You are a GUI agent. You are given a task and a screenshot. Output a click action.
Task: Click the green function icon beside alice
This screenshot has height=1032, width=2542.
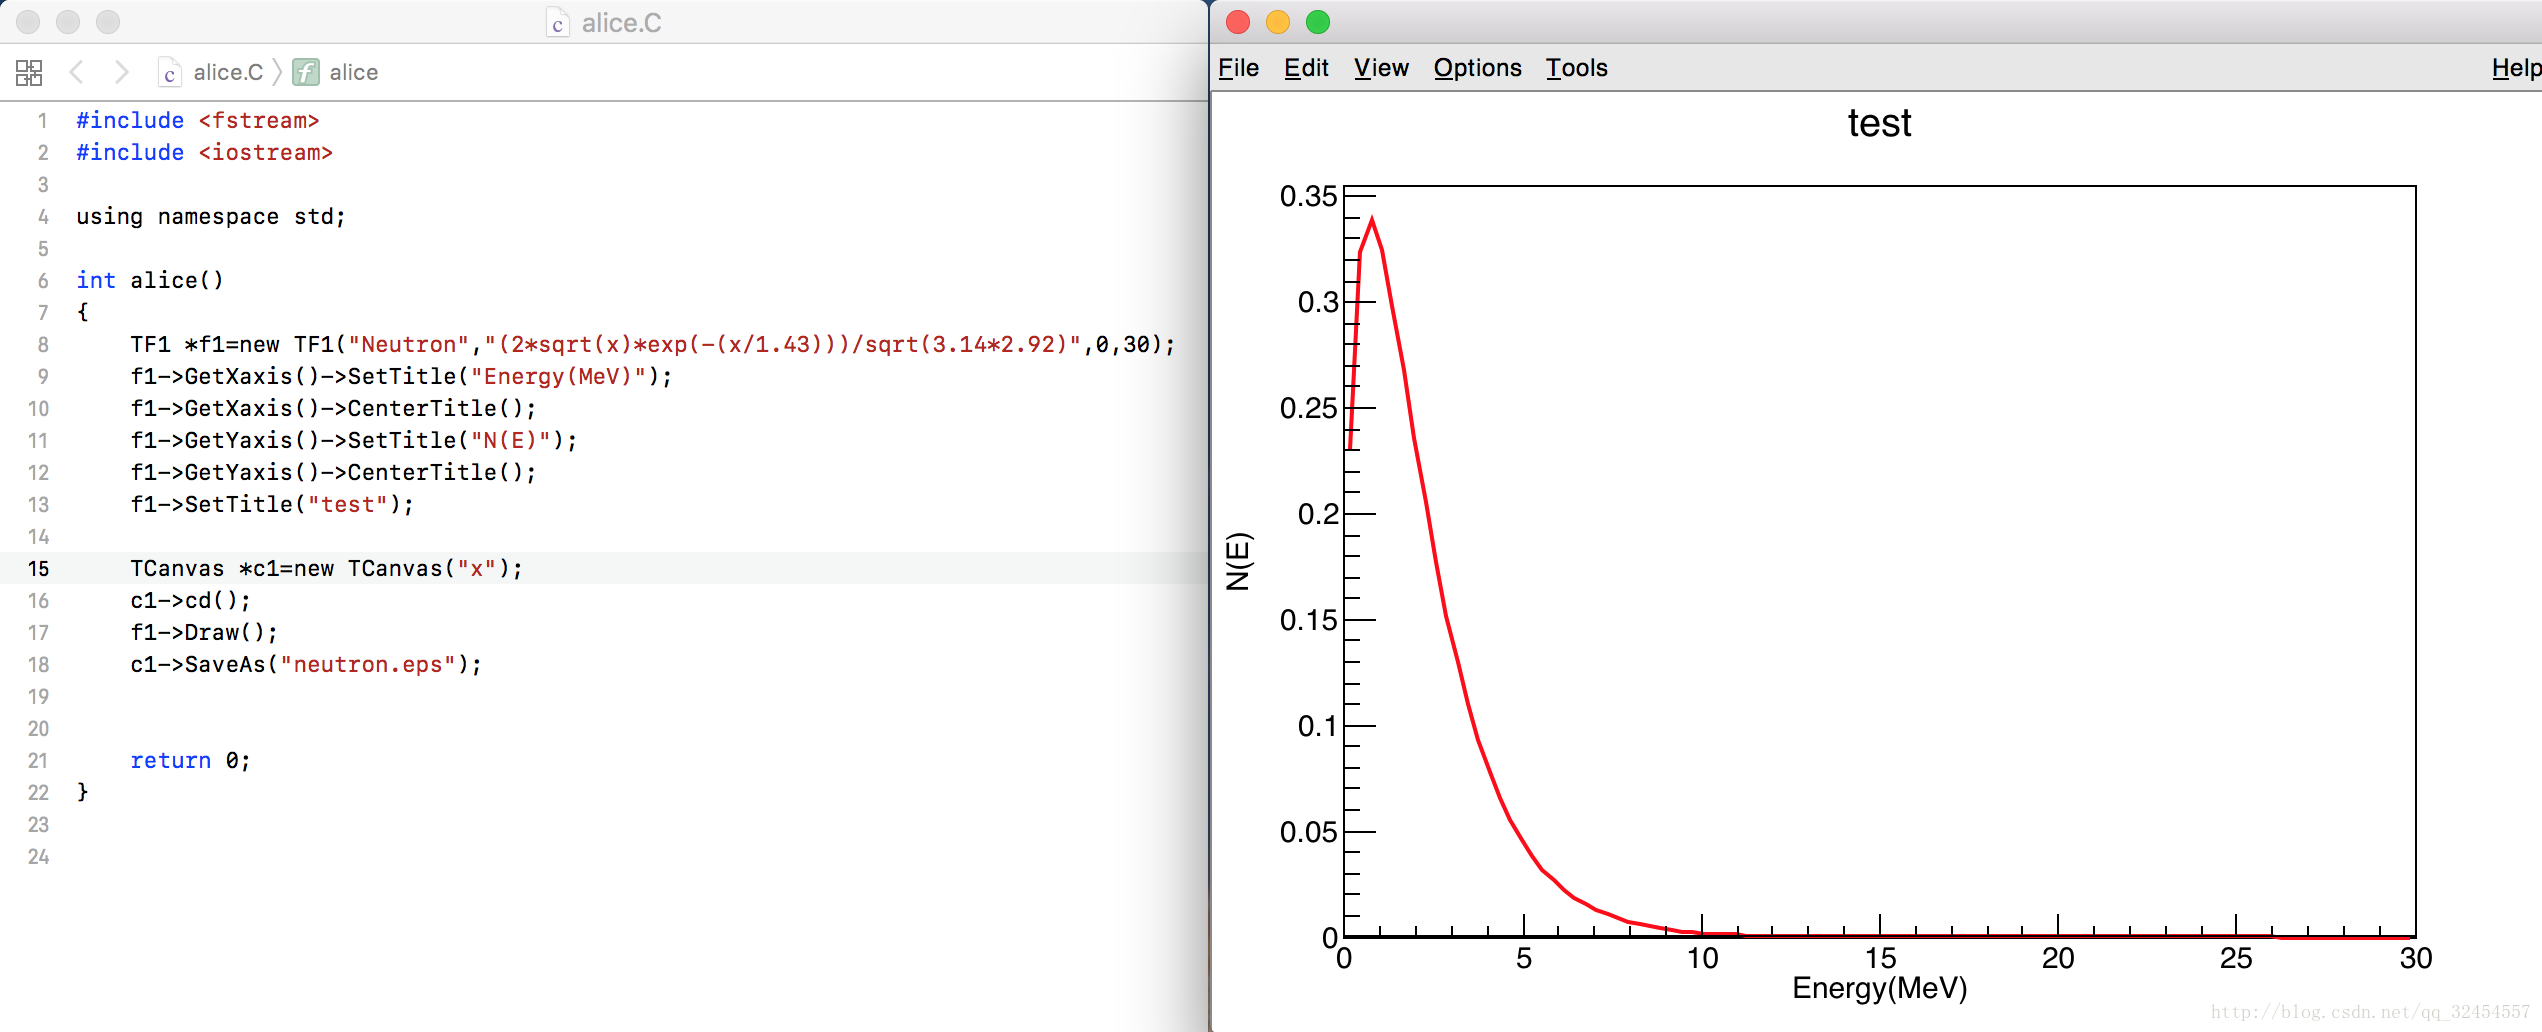pos(306,72)
